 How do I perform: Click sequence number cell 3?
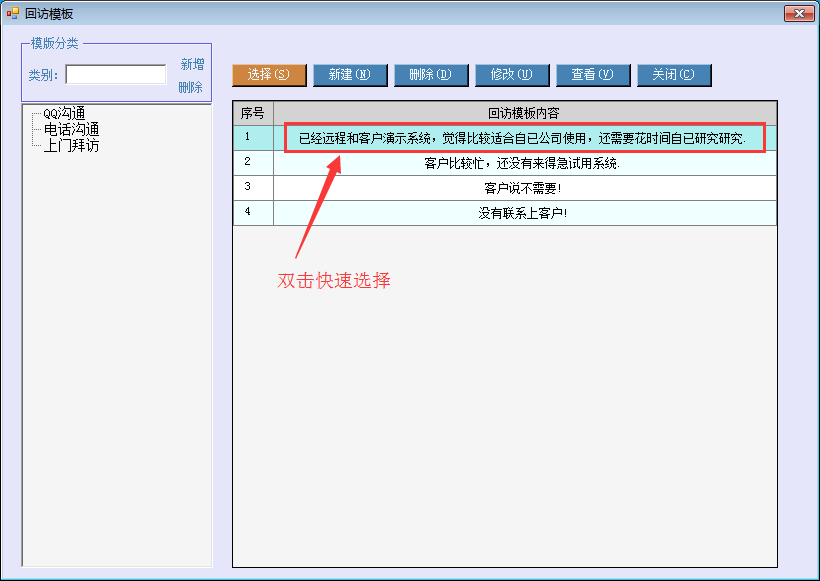pyautogui.click(x=253, y=188)
